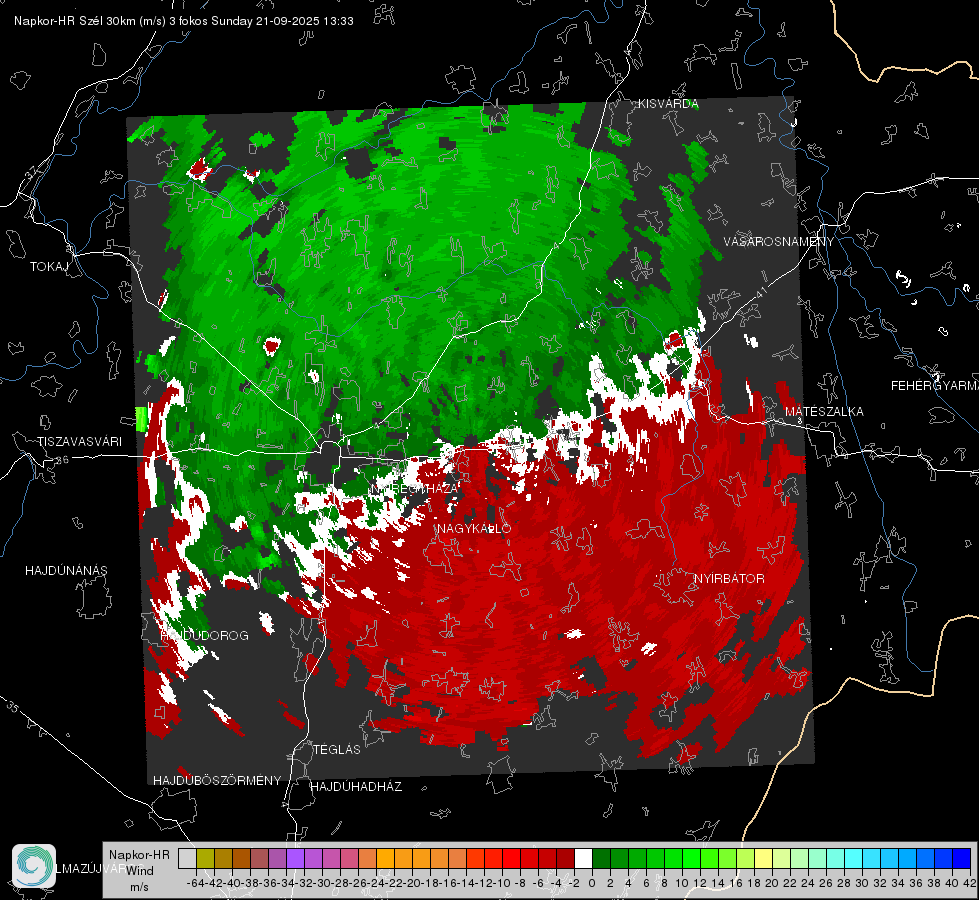Select the white zero-velocity swatch in legend
Image resolution: width=979 pixels, height=900 pixels.
584,858
